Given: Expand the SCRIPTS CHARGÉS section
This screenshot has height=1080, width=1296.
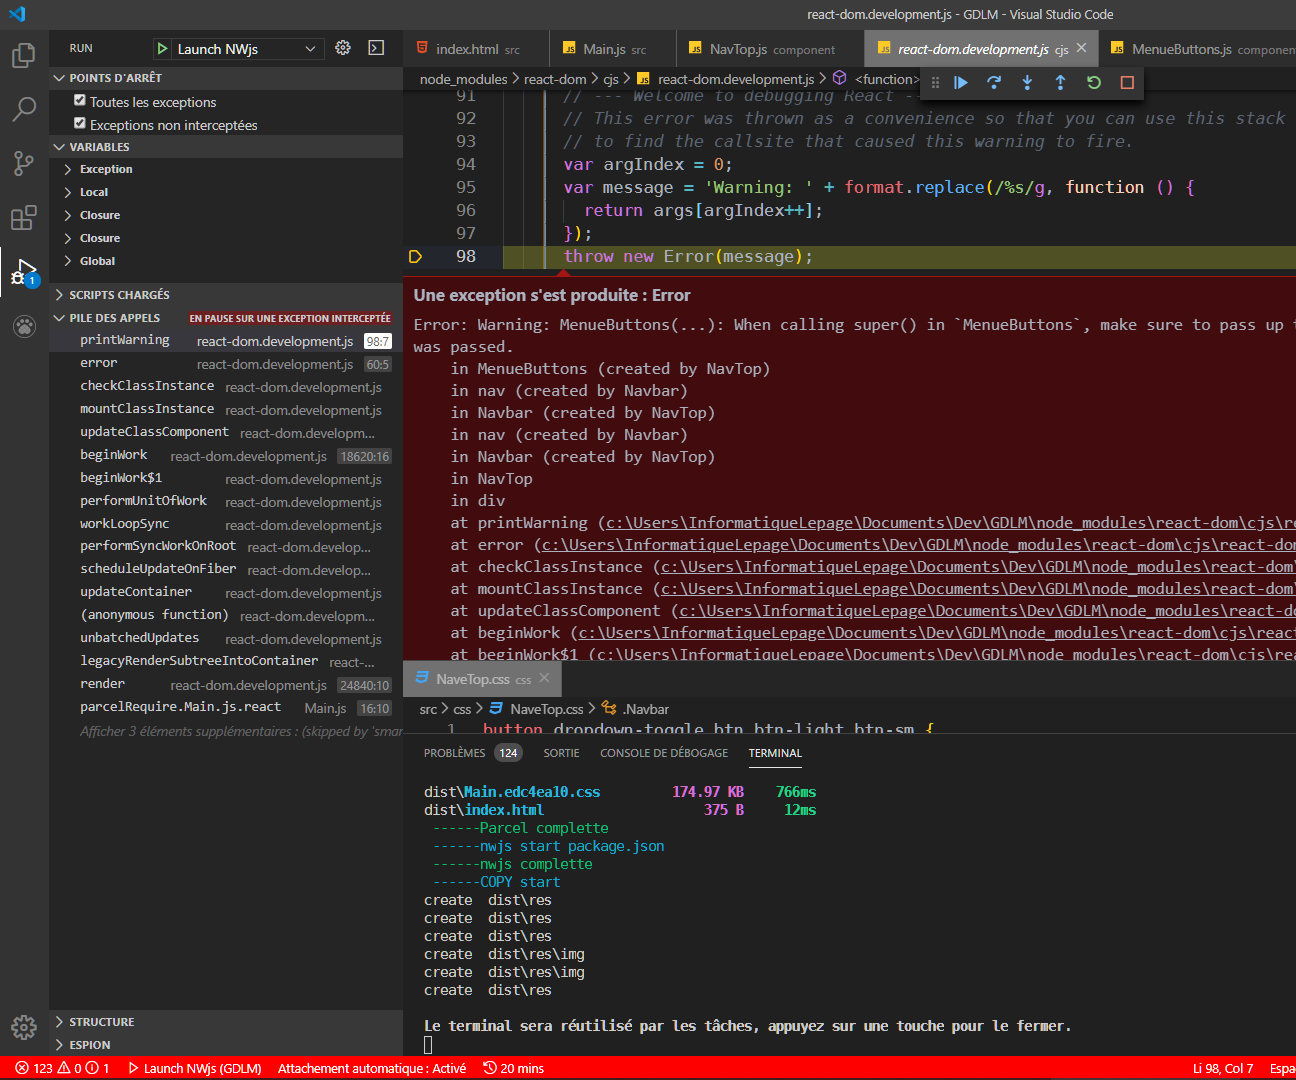Looking at the screenshot, I should click(119, 295).
